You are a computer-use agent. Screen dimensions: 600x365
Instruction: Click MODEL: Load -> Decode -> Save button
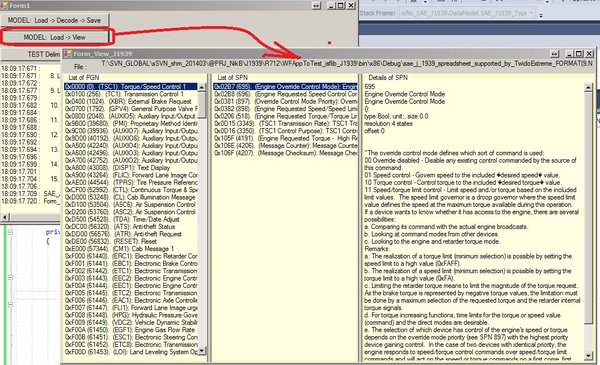(x=54, y=20)
